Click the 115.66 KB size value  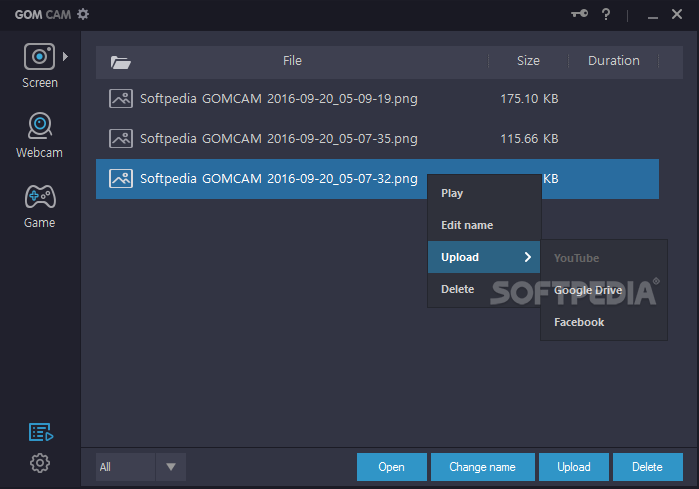coord(529,139)
